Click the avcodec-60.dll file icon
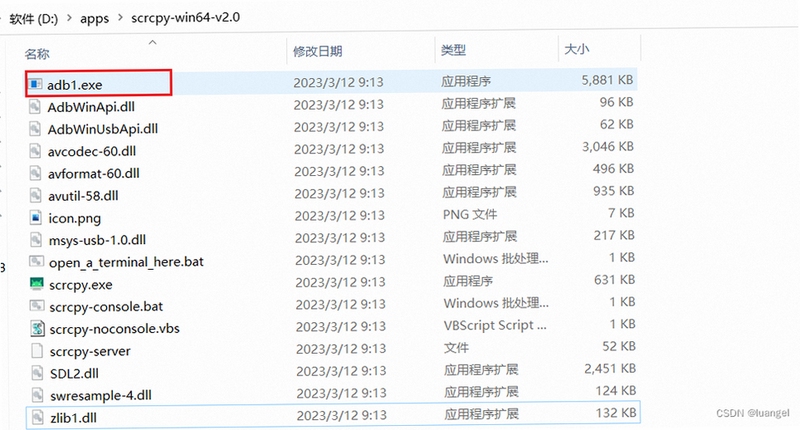This screenshot has width=800, height=430. point(35,150)
